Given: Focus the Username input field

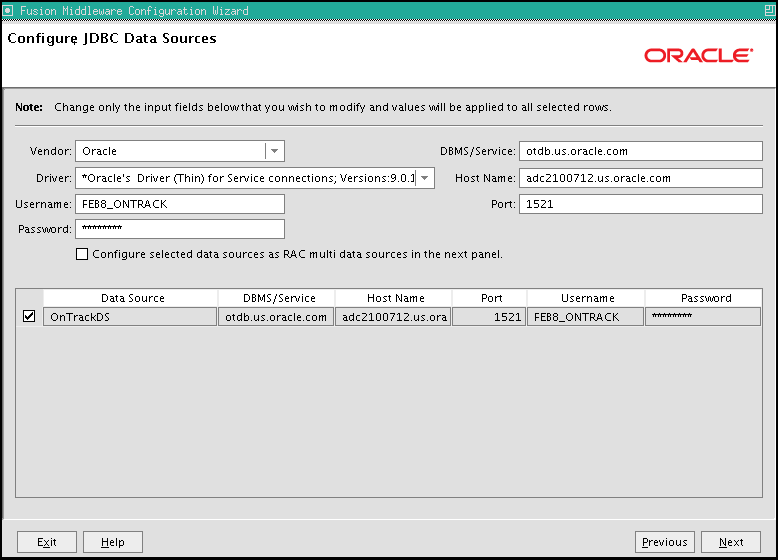Looking at the screenshot, I should (x=180, y=204).
